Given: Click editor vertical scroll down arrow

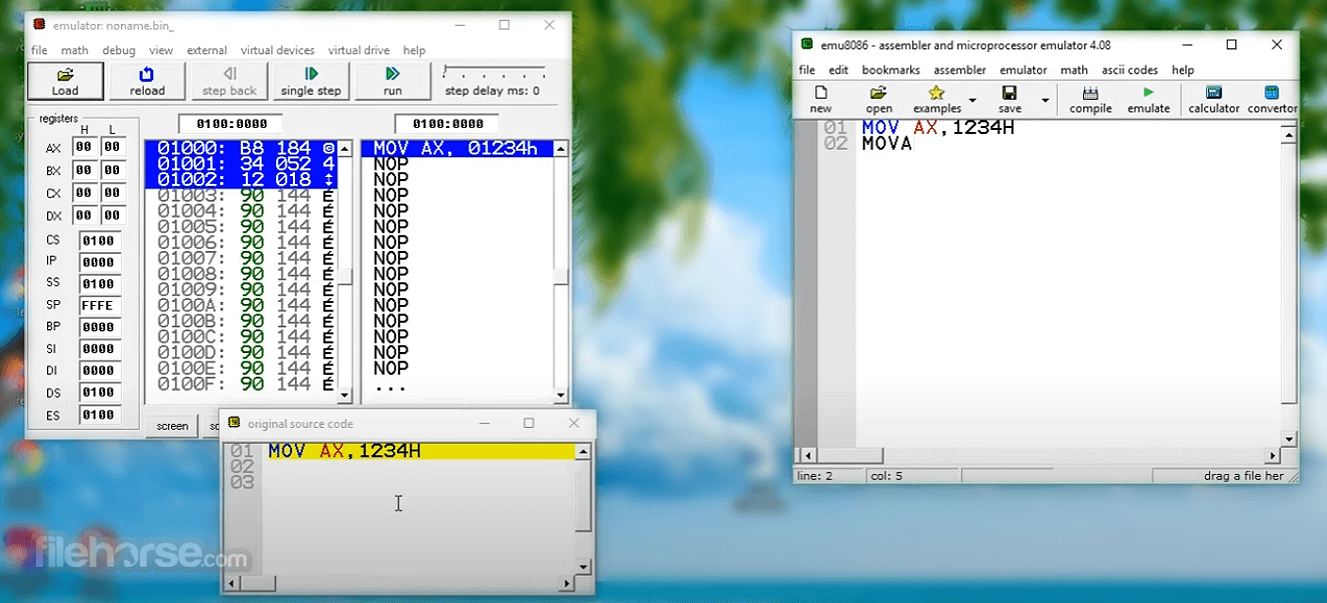Looking at the screenshot, I should pyautogui.click(x=1289, y=439).
